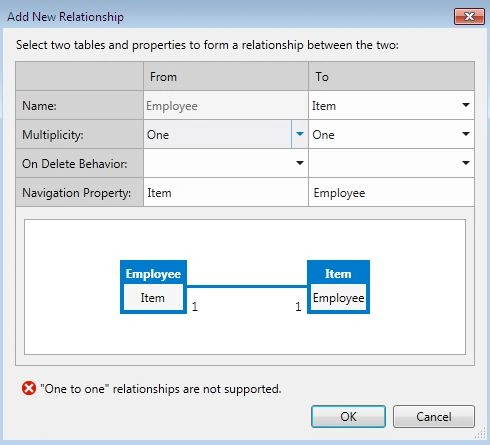Expand the From Multiplicity dropdown arrow
Image resolution: width=490 pixels, height=445 pixels.
[300, 134]
